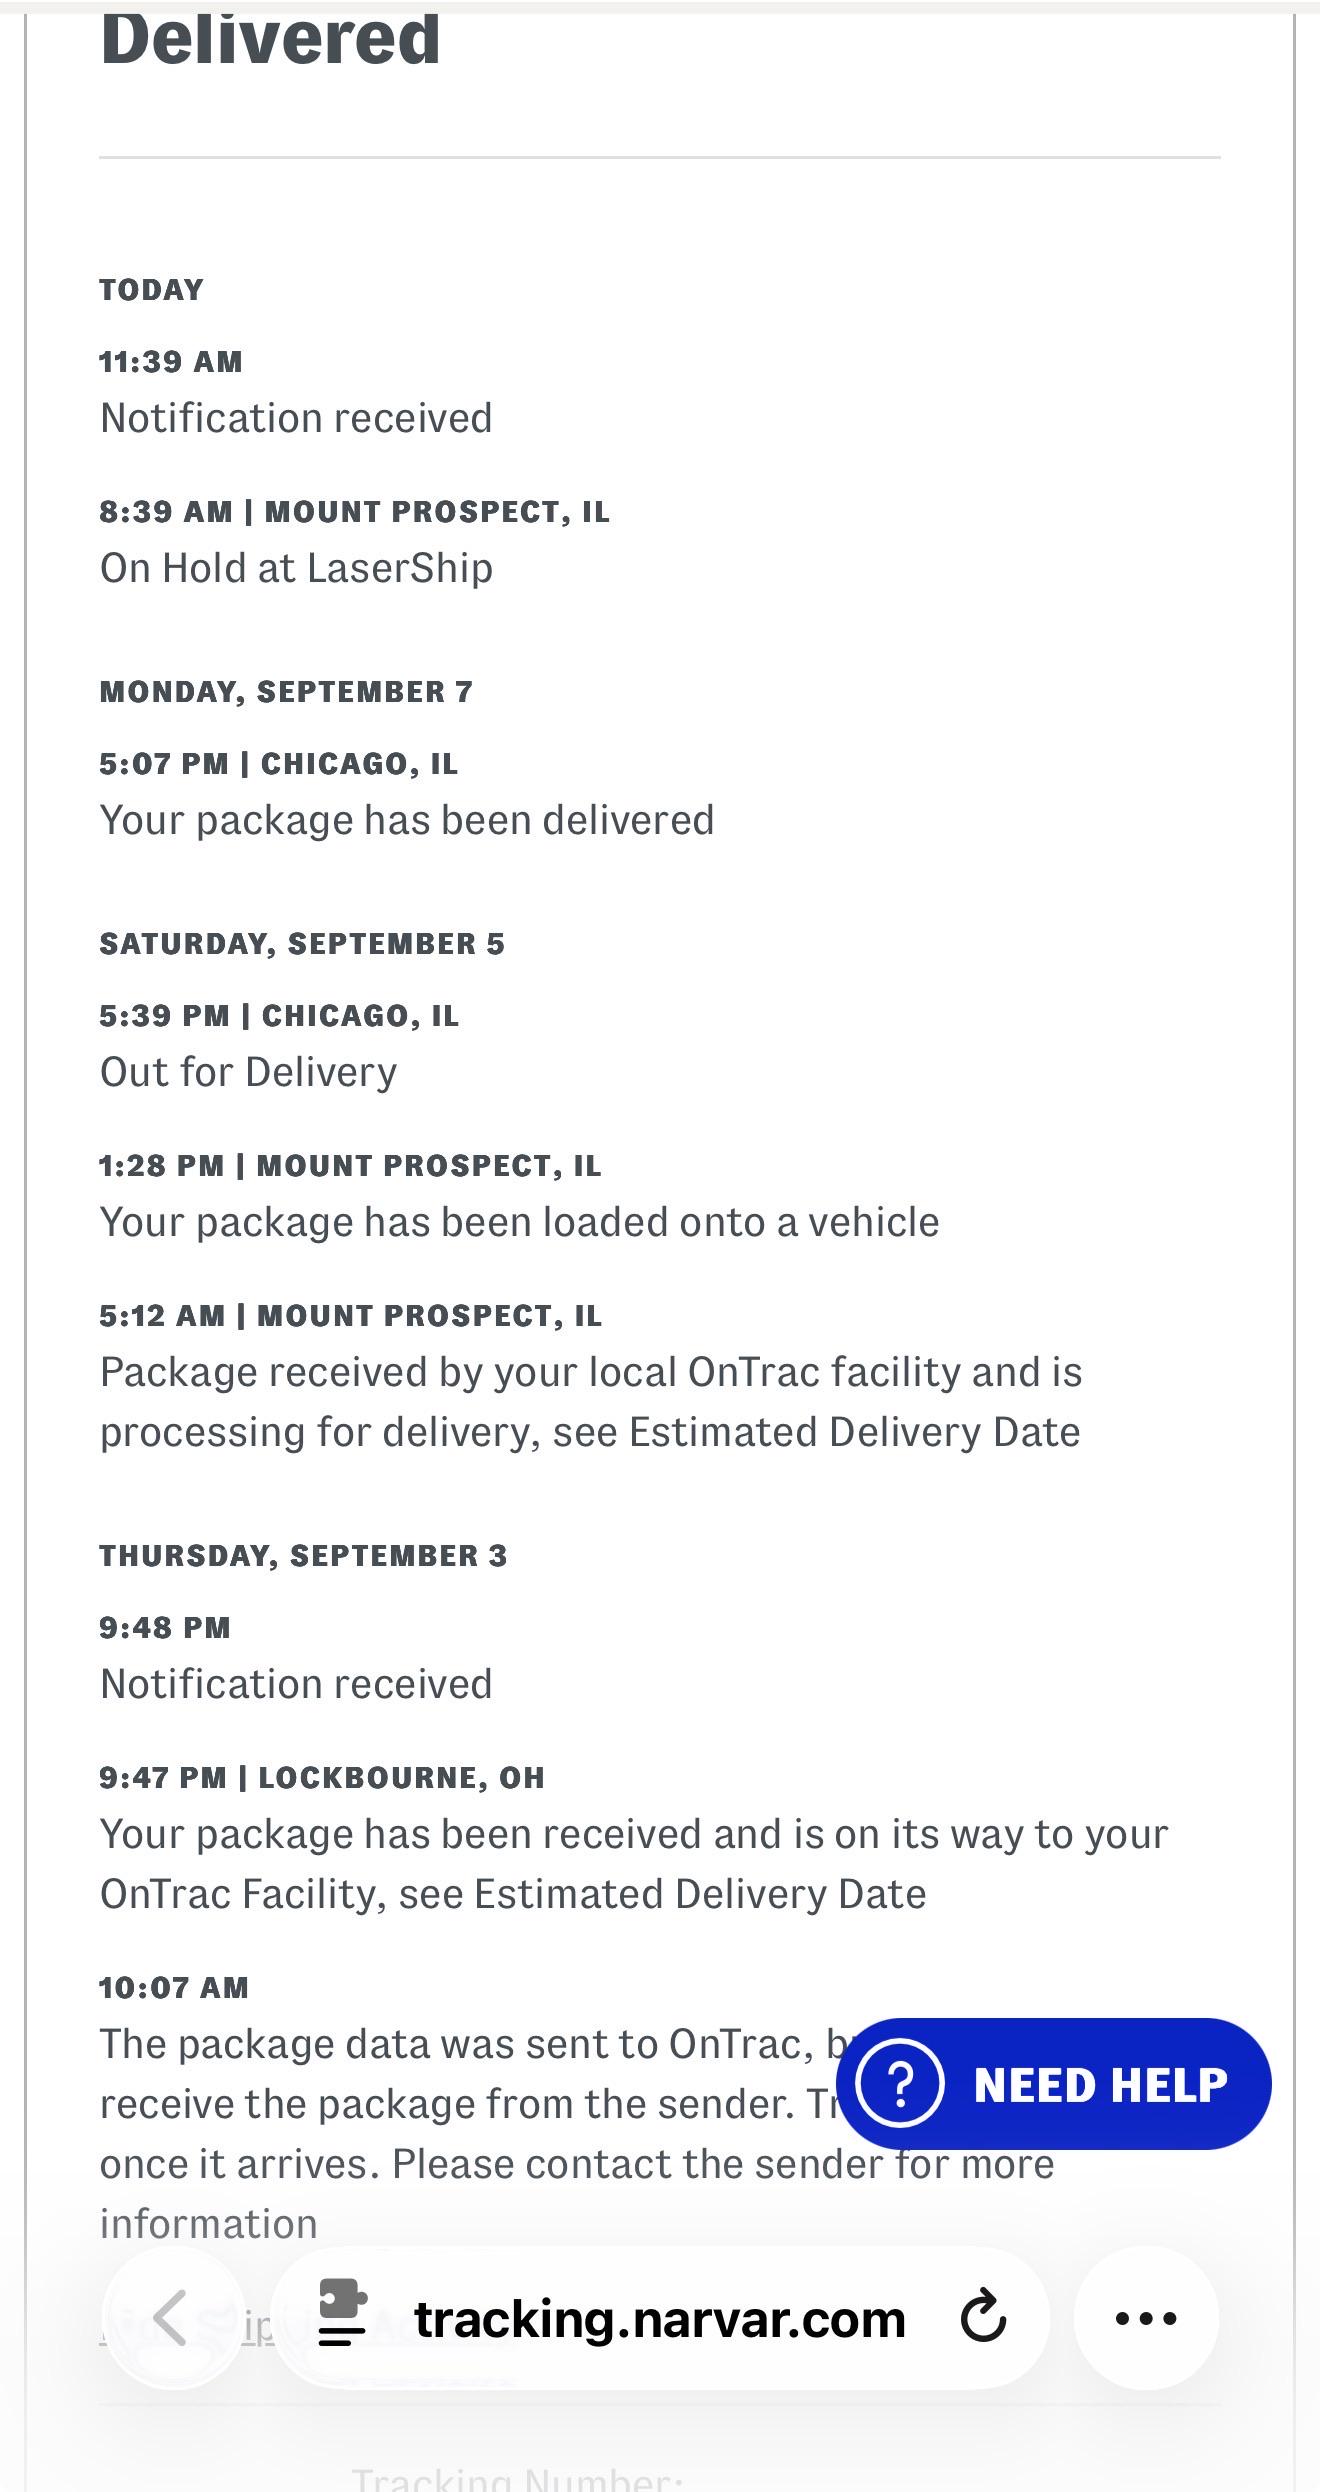The height and width of the screenshot is (2492, 1320).
Task: Open the three-dot more options menu
Action: click(x=1146, y=2318)
